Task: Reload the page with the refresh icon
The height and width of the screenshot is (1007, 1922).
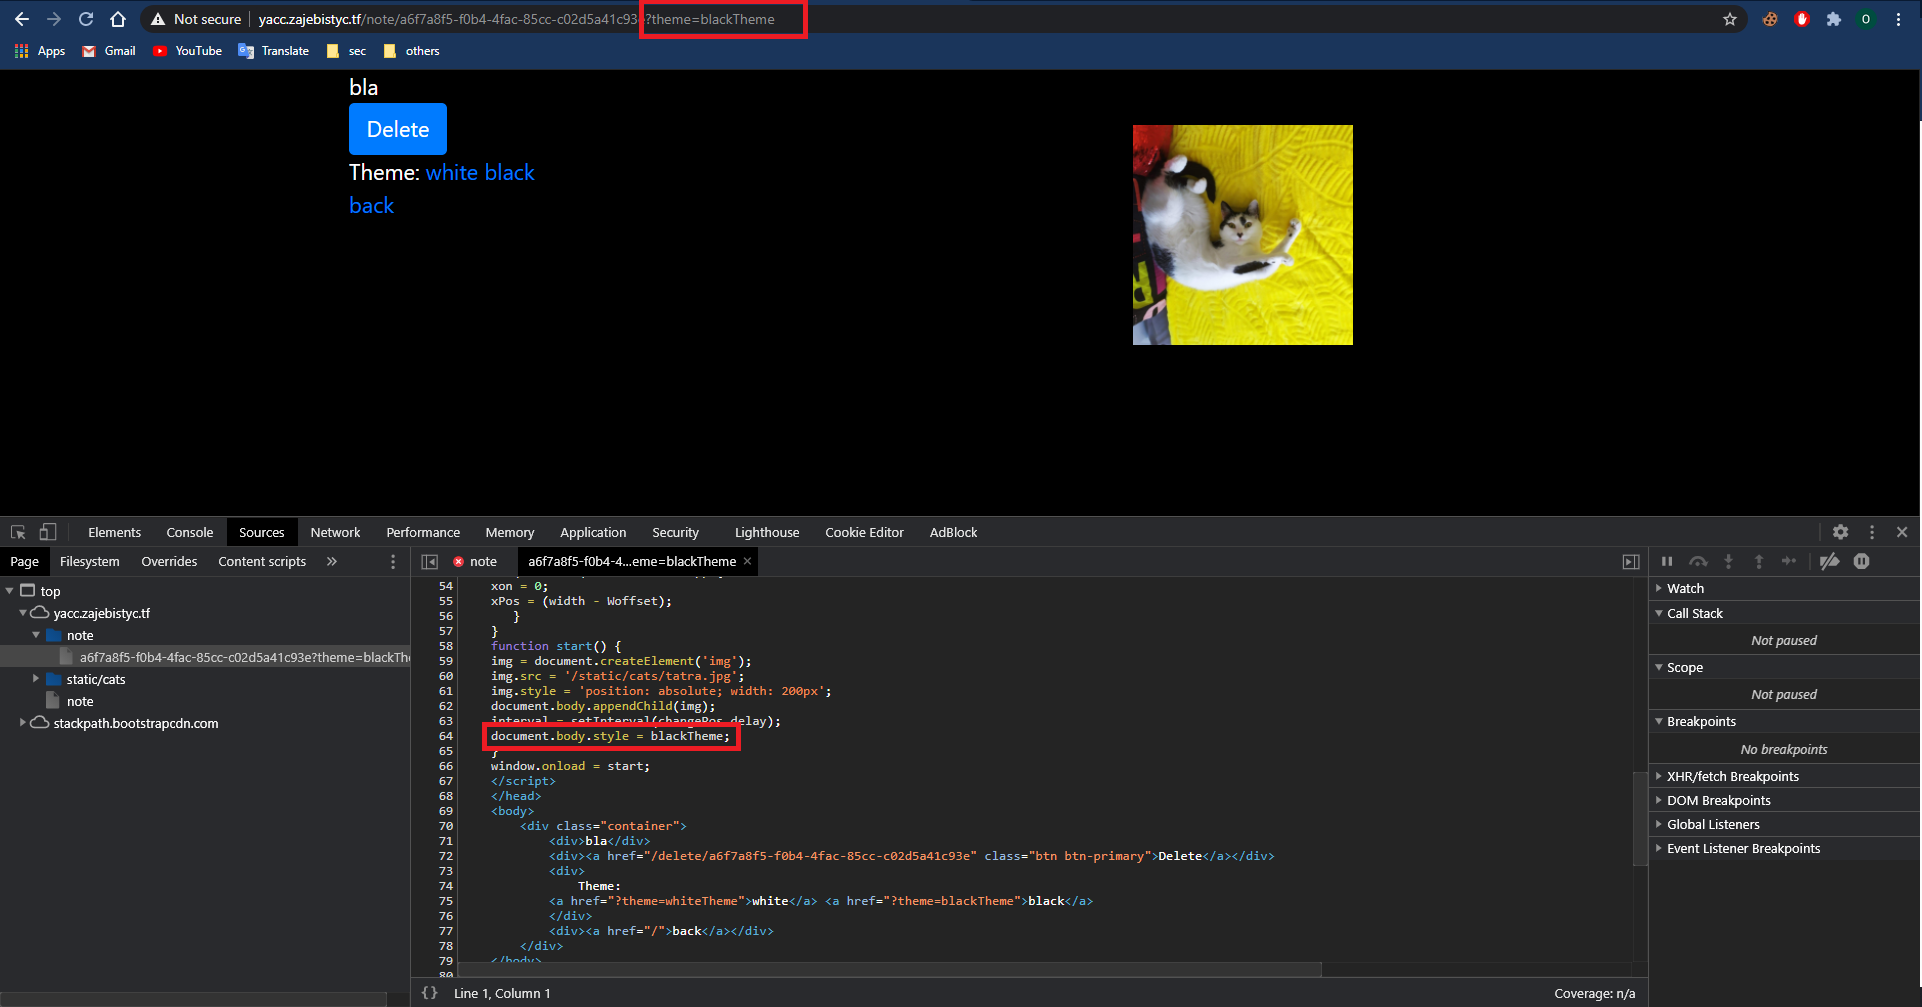Action: click(86, 19)
